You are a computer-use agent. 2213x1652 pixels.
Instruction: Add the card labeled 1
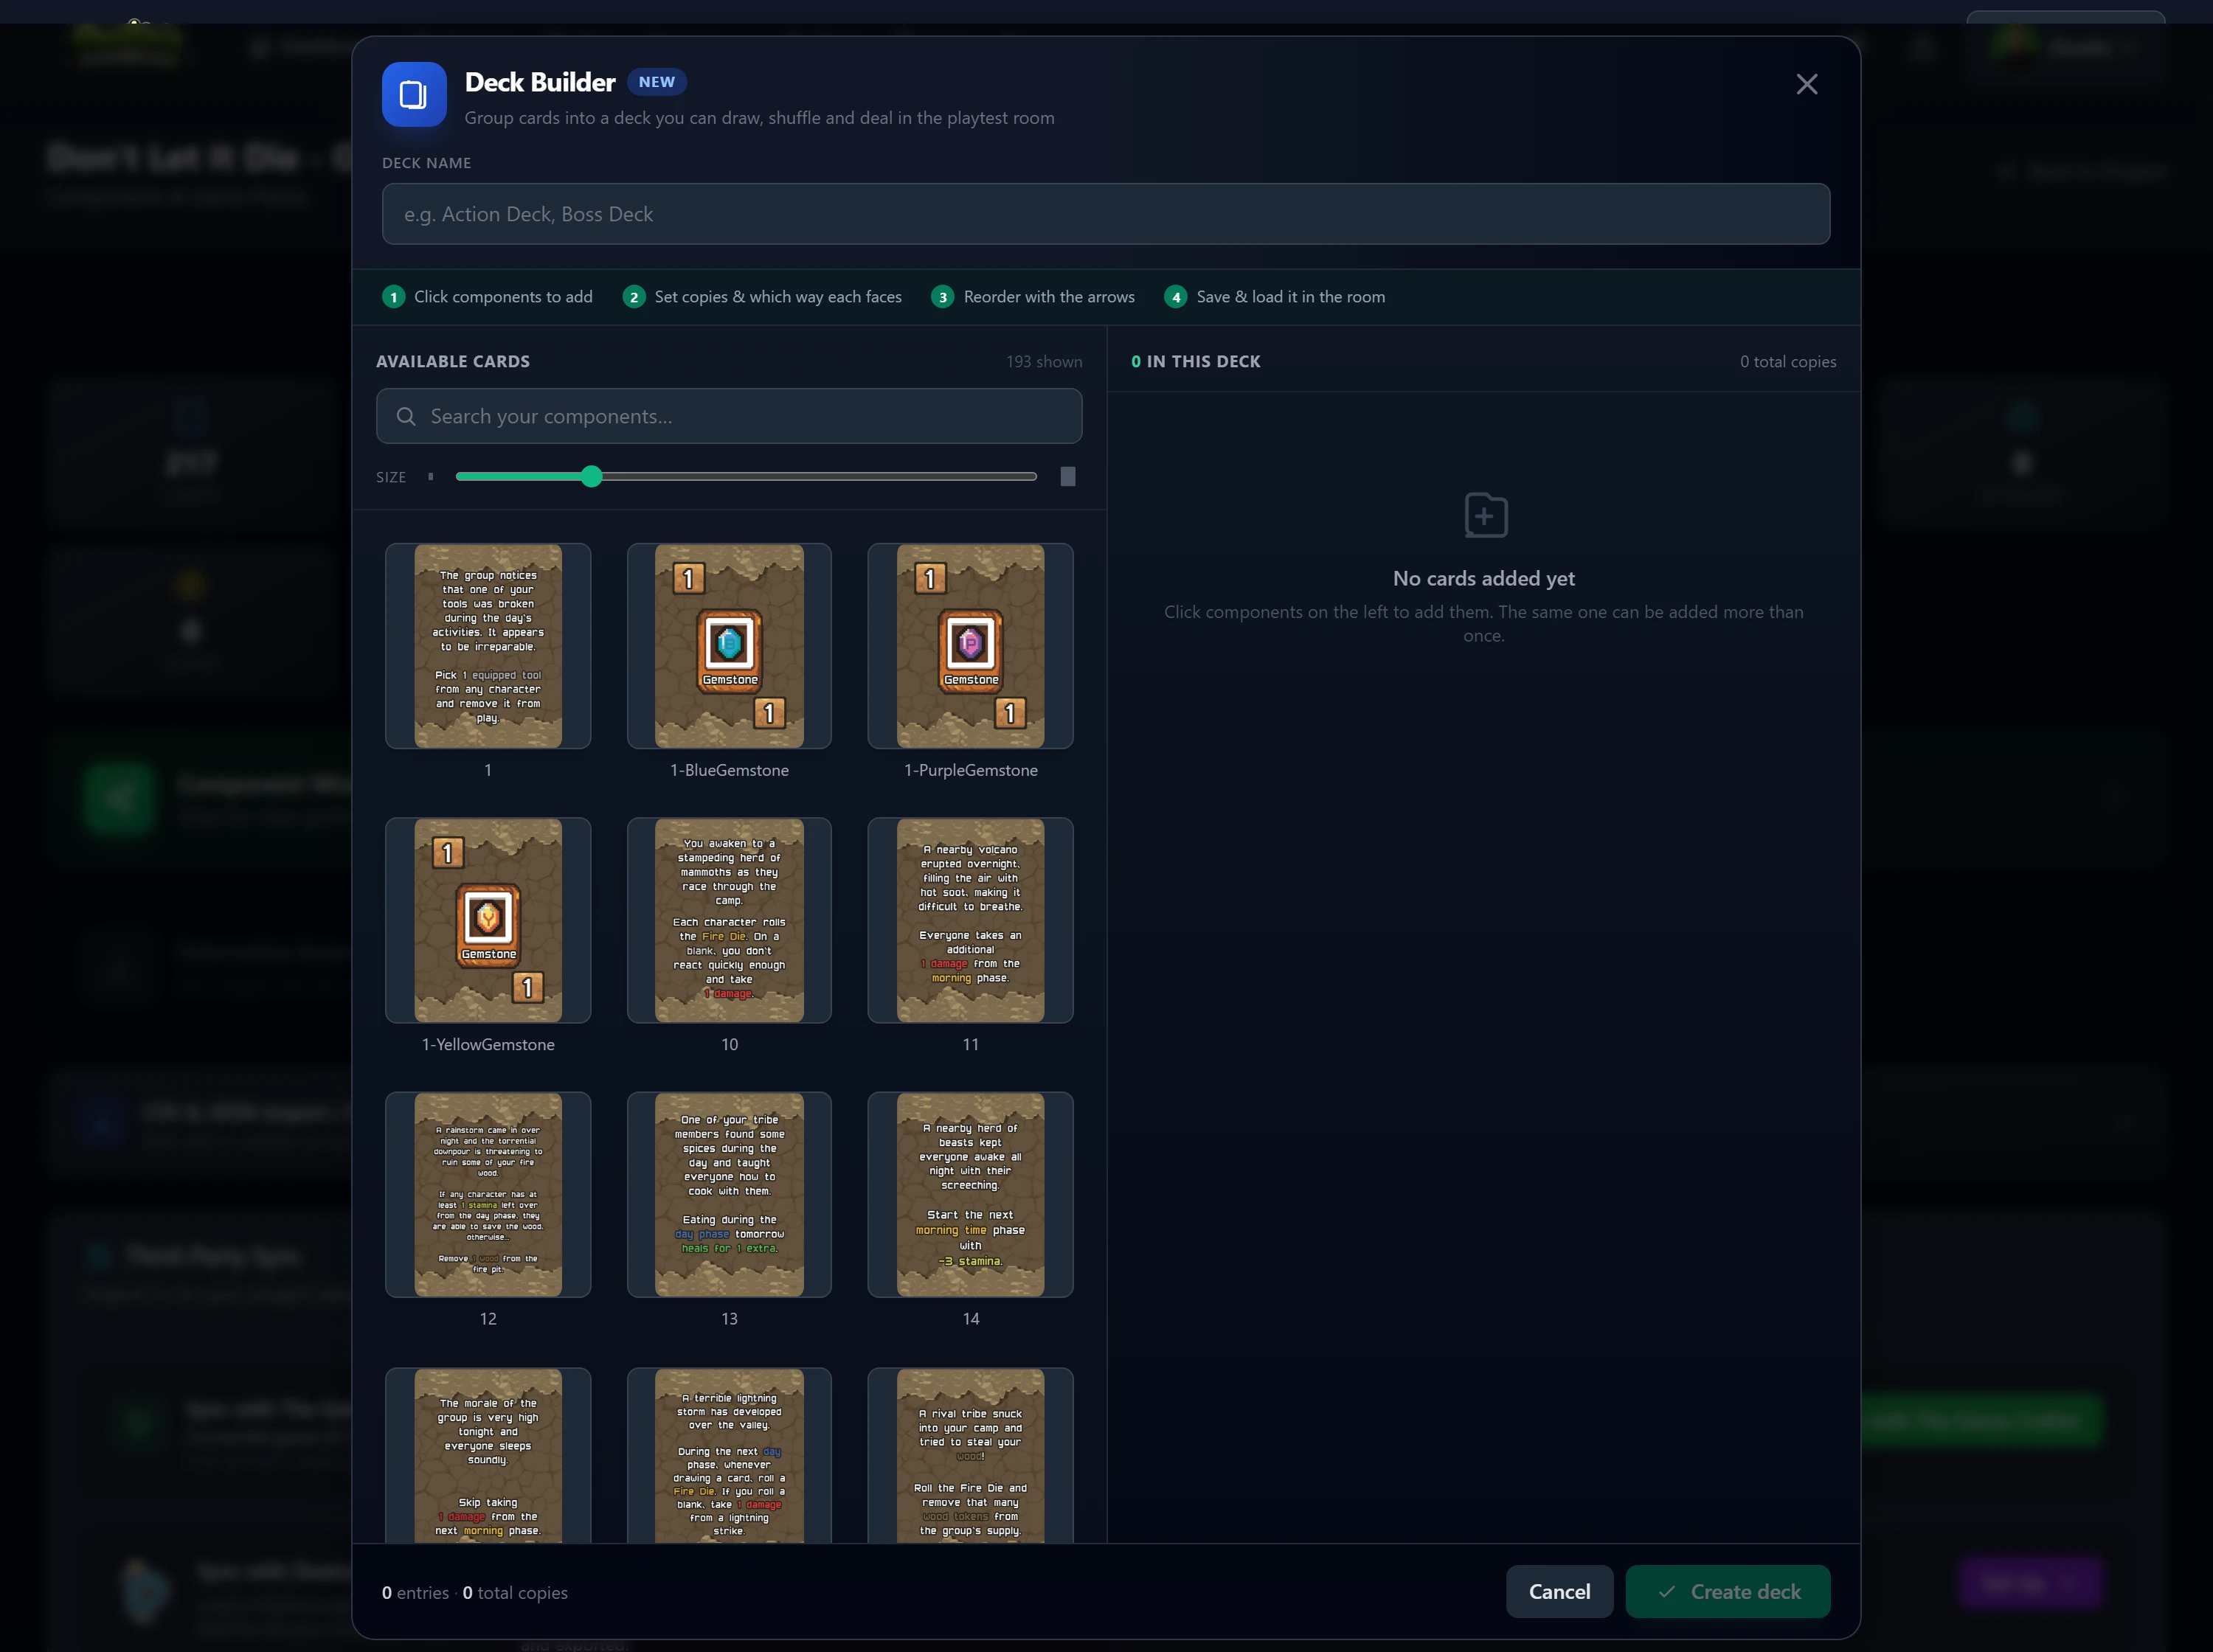(488, 646)
